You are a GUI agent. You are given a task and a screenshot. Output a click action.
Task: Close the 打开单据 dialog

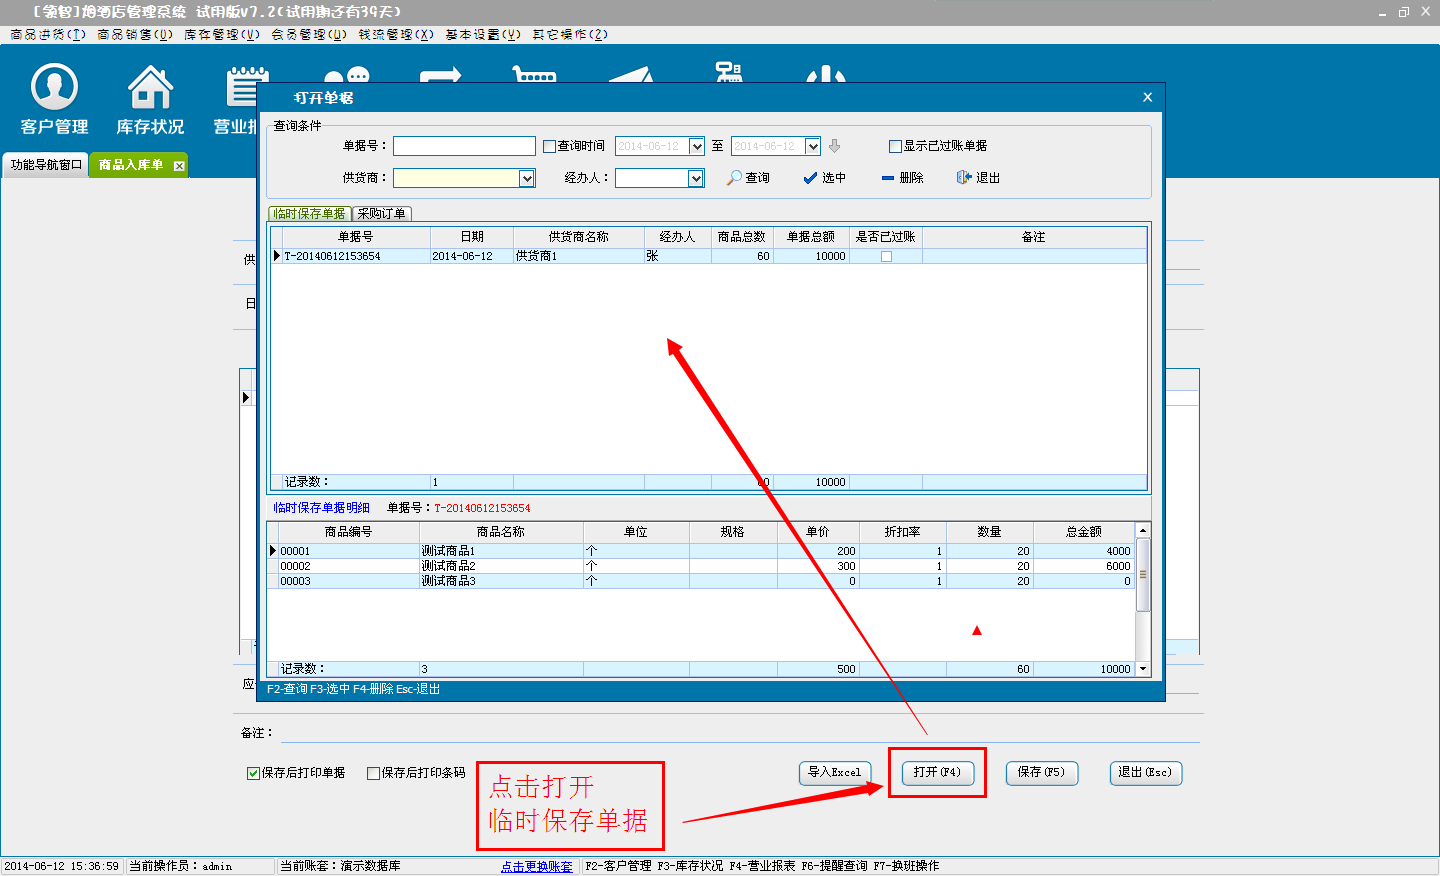coord(1147,97)
